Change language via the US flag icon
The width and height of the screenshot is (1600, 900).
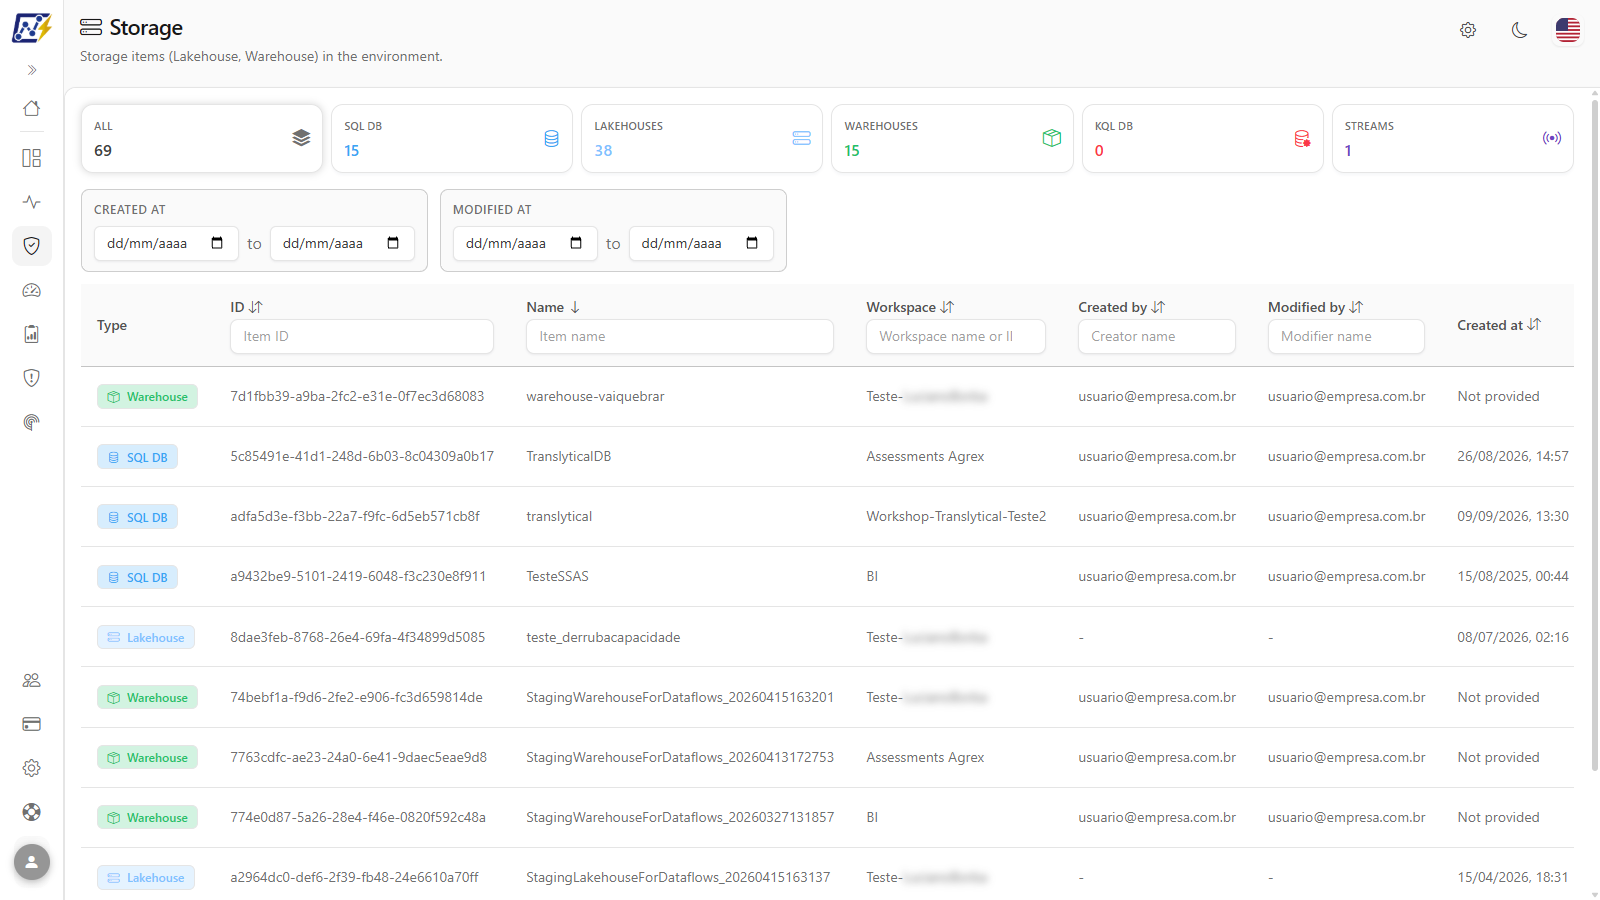[1568, 30]
